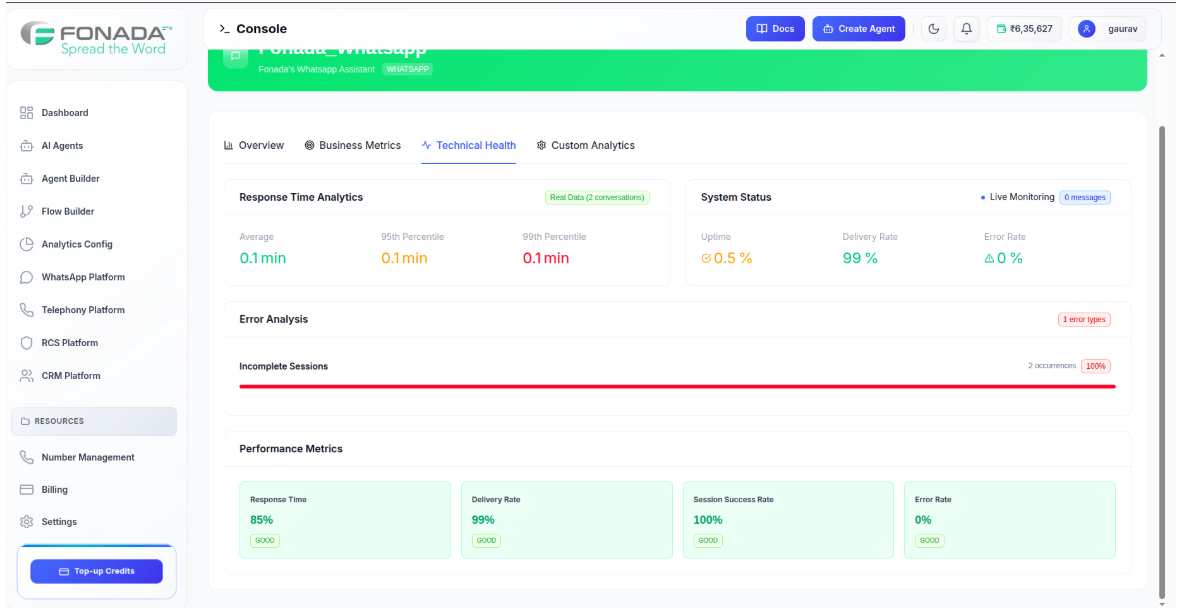Click the 99th Percentile 0.1 min value
This screenshot has width=1177, height=610.
(546, 258)
